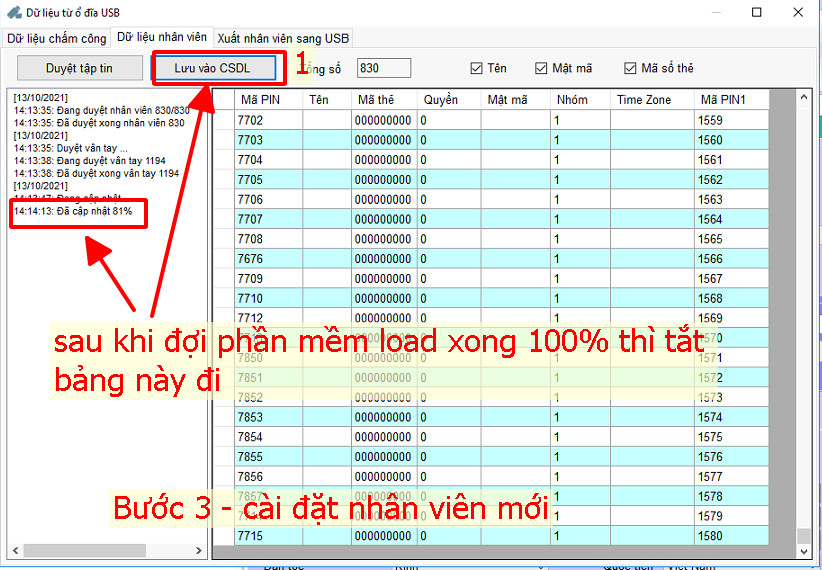Select the cell with PIN 7855

coord(268,457)
